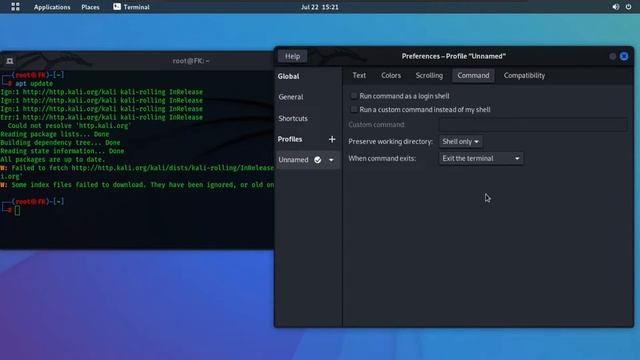Switch to the Scrolling tab
This screenshot has width=640, height=360.
tap(429, 76)
